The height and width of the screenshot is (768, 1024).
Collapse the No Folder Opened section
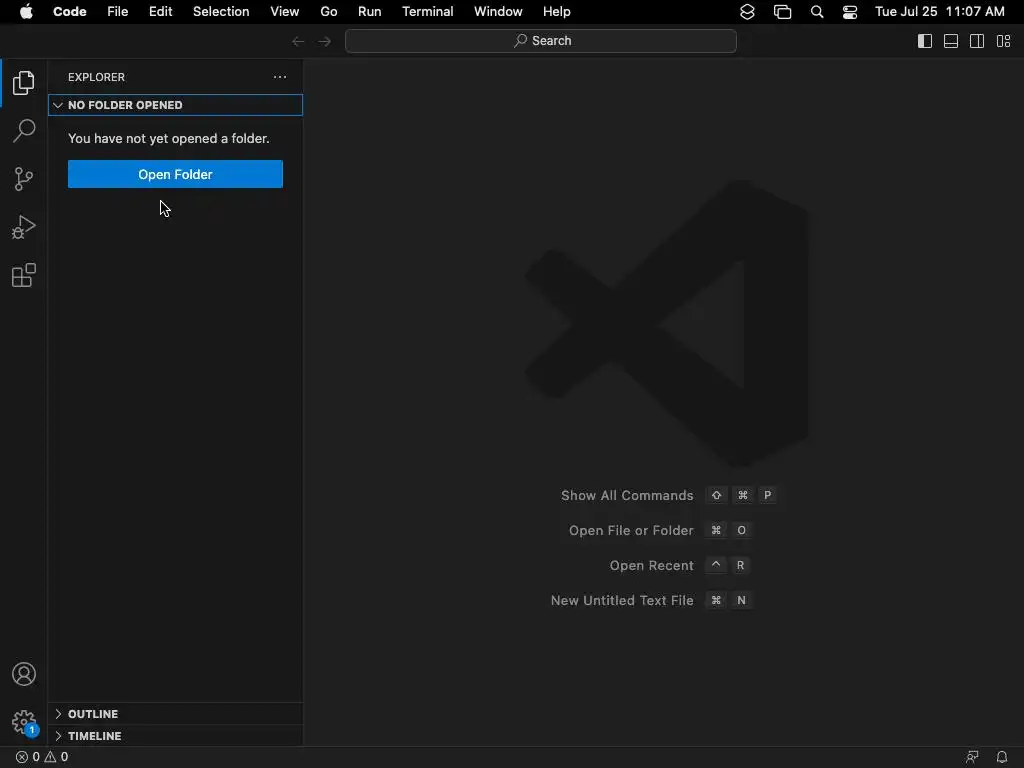[x=175, y=105]
